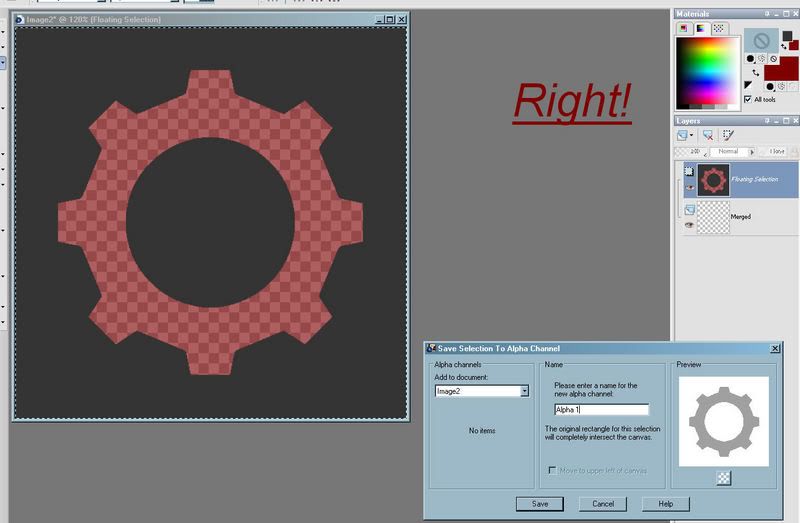Toggle the preview transparency checkerboard button
Viewport: 800px width, 523px height.
pyautogui.click(x=723, y=478)
